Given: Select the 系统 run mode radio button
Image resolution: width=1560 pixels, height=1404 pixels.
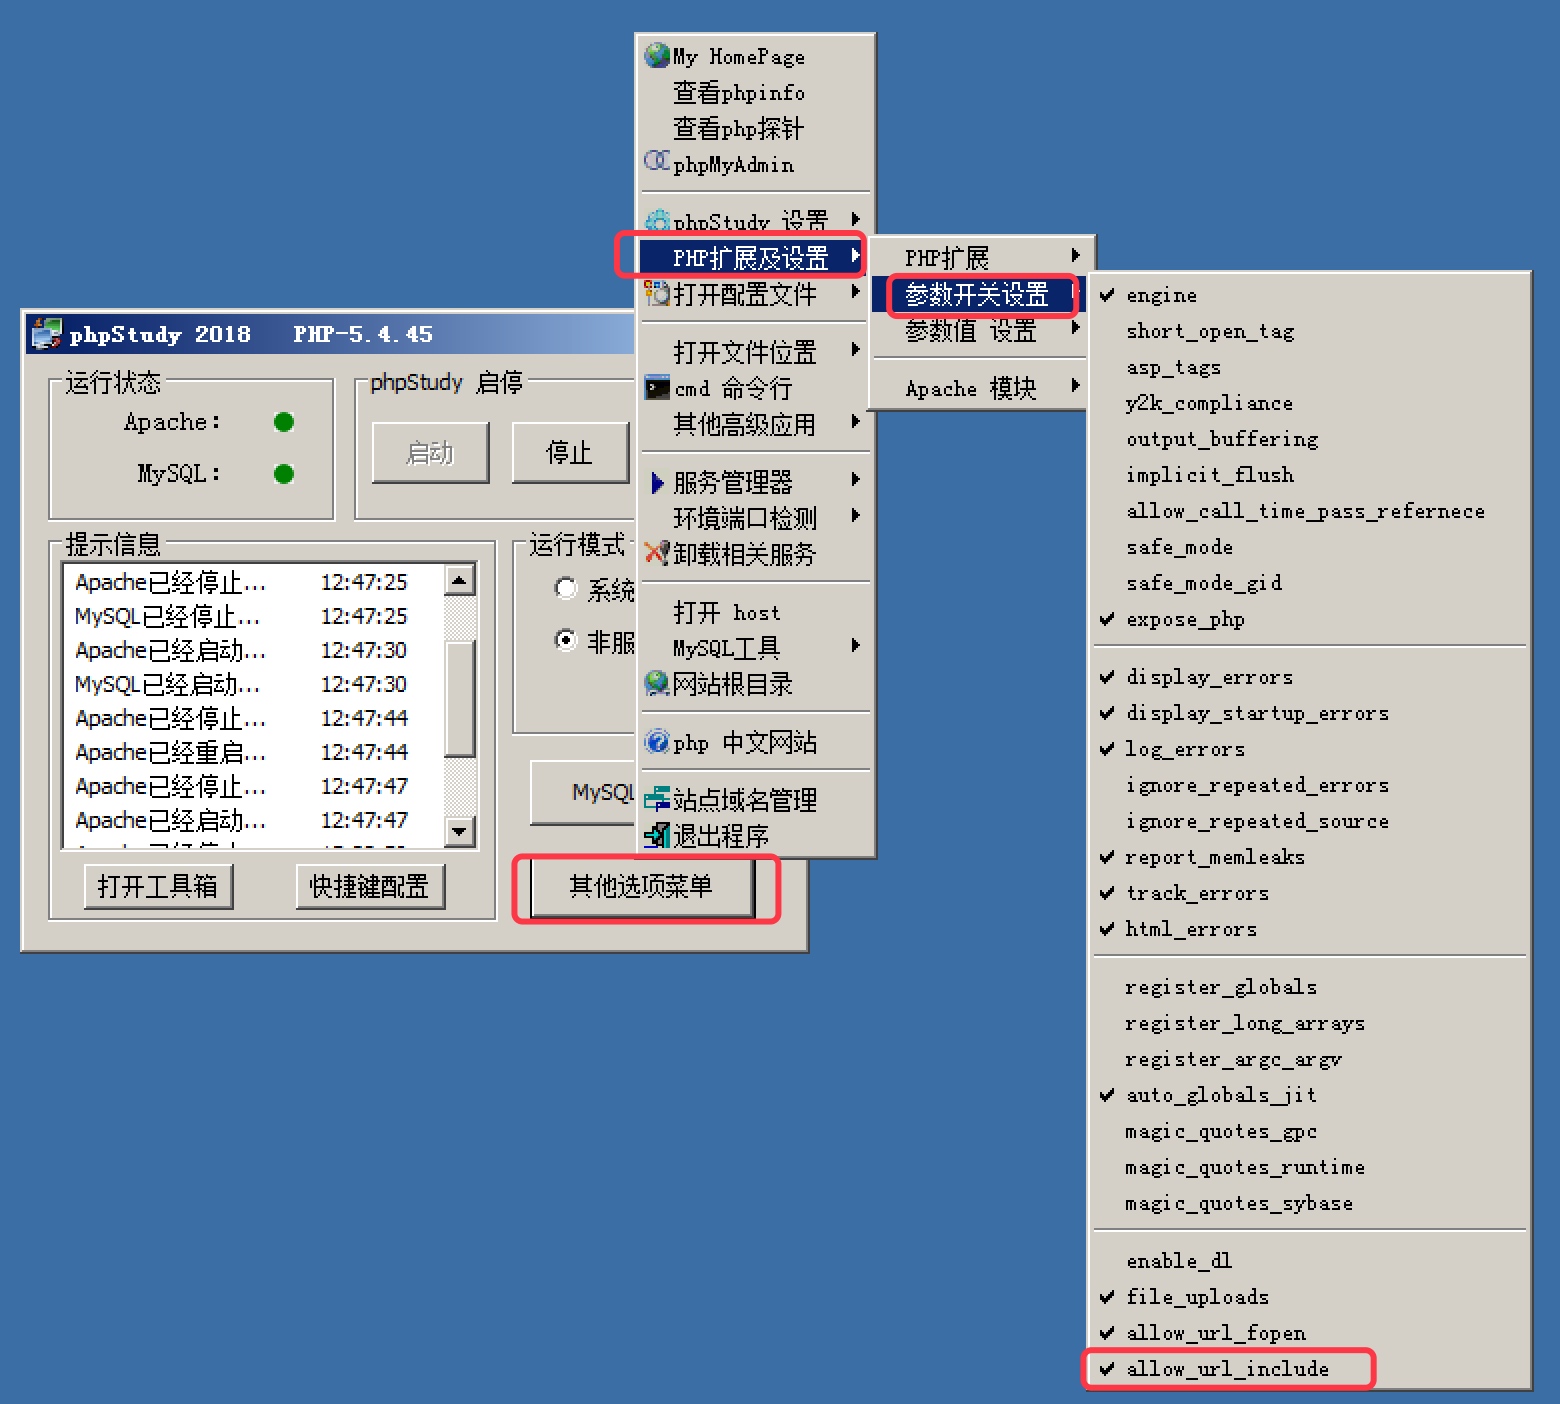Looking at the screenshot, I should pyautogui.click(x=566, y=588).
